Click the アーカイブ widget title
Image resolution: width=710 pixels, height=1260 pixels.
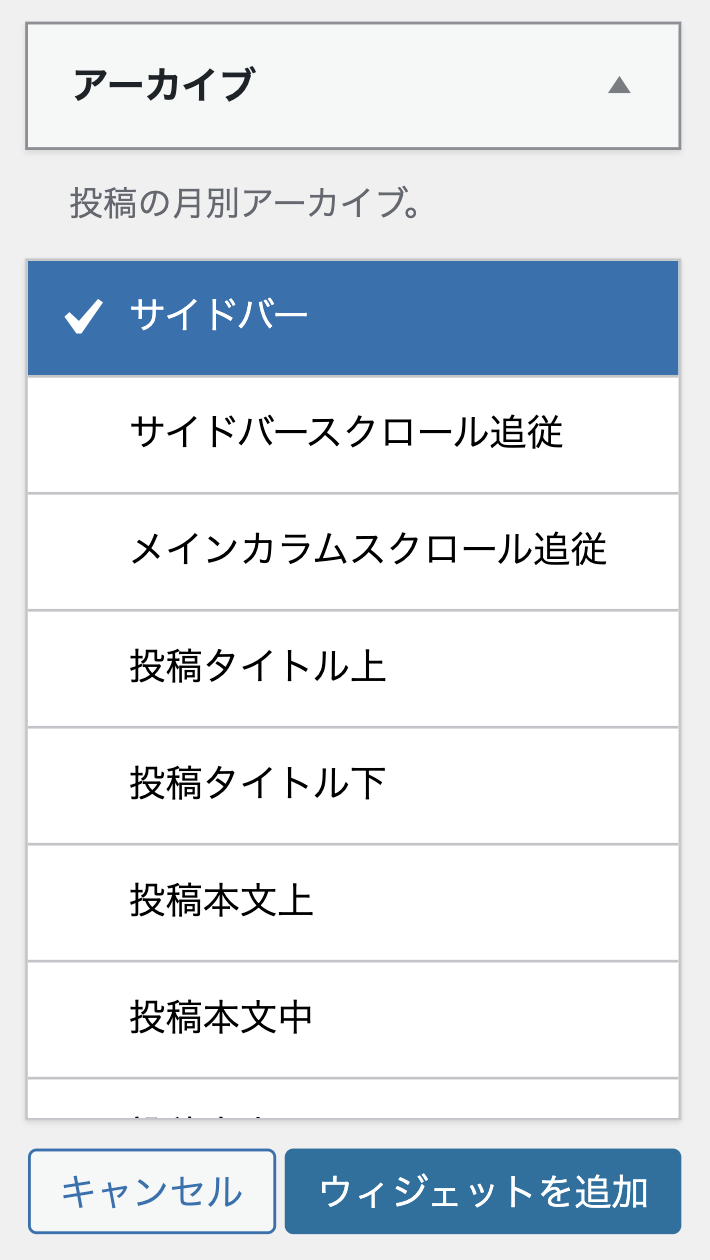point(164,86)
